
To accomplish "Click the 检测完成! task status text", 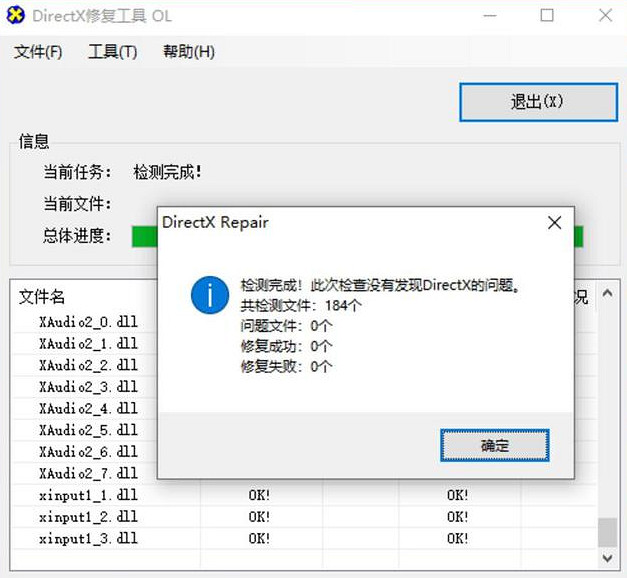I will pos(167,172).
